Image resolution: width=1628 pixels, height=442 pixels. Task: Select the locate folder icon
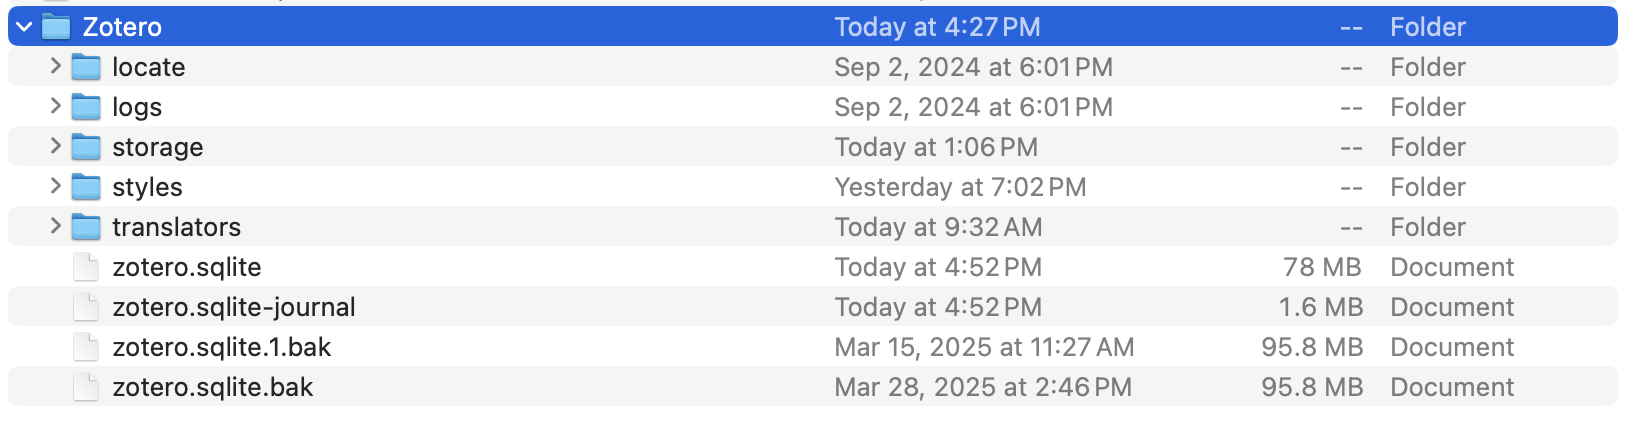point(86,67)
